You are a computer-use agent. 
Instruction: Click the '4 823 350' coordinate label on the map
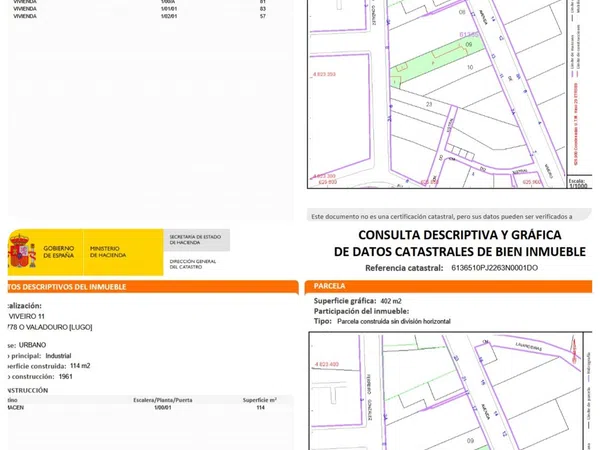tap(324, 74)
